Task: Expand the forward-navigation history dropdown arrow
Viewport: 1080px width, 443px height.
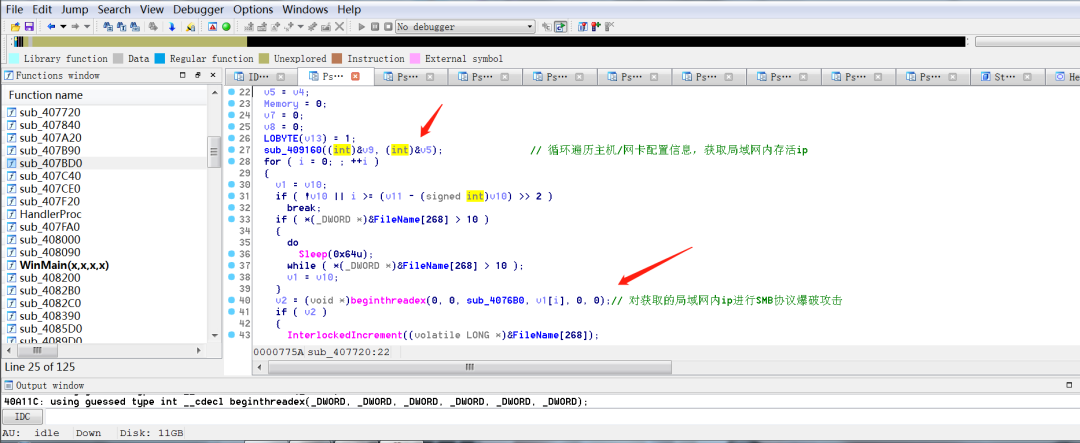Action: point(88,26)
